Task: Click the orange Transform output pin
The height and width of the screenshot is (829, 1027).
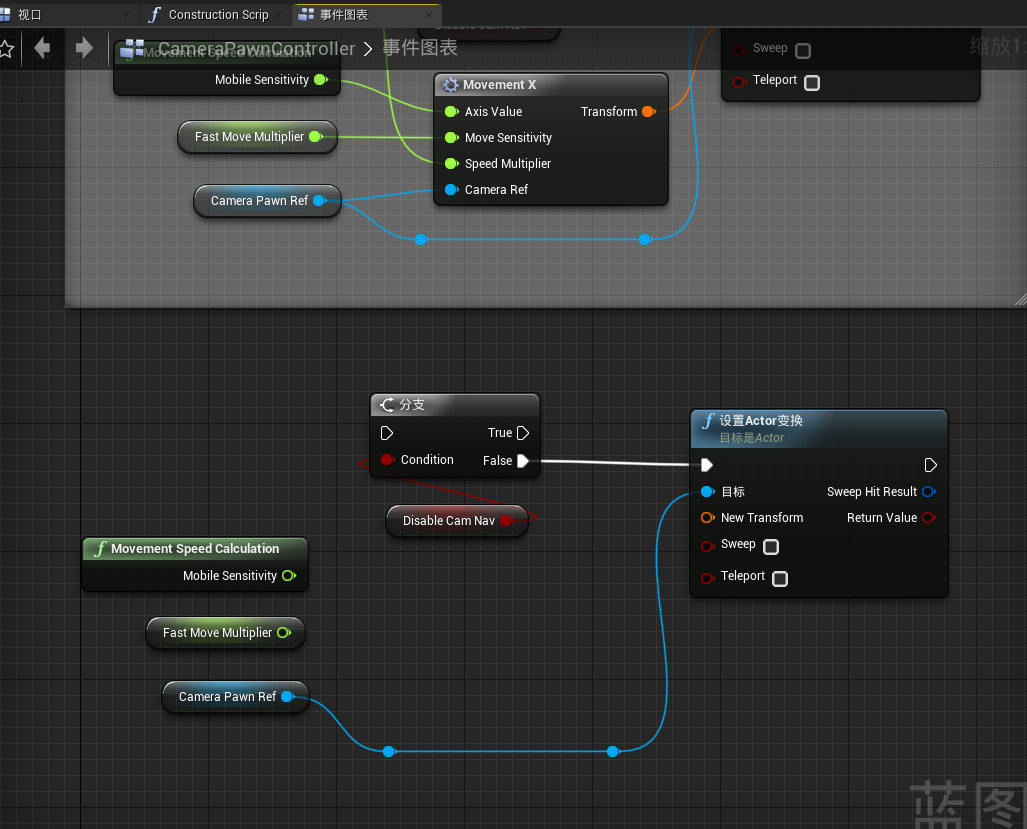Action: [649, 111]
